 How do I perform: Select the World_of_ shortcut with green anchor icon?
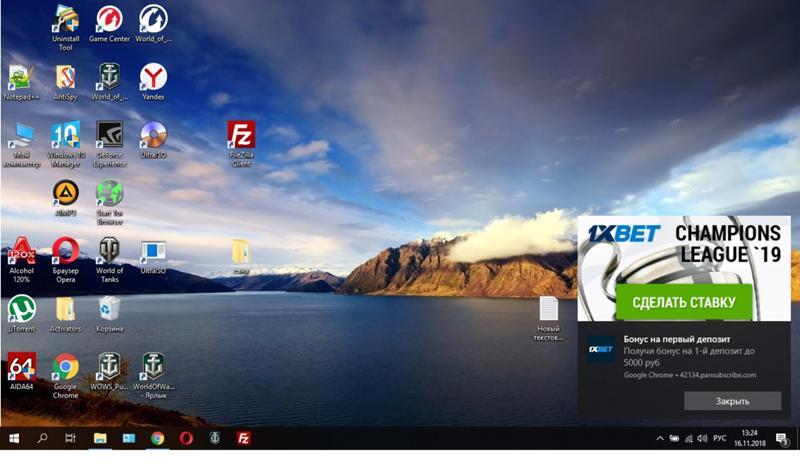point(109,82)
